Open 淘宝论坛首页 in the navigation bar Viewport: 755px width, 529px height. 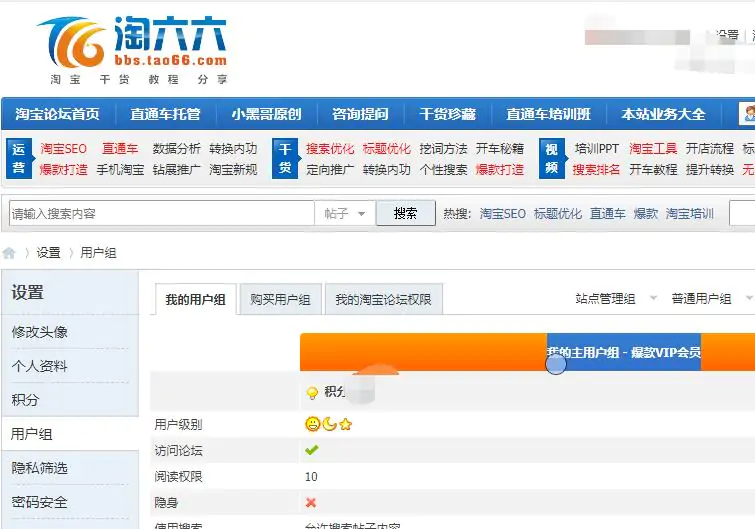pyautogui.click(x=57, y=114)
